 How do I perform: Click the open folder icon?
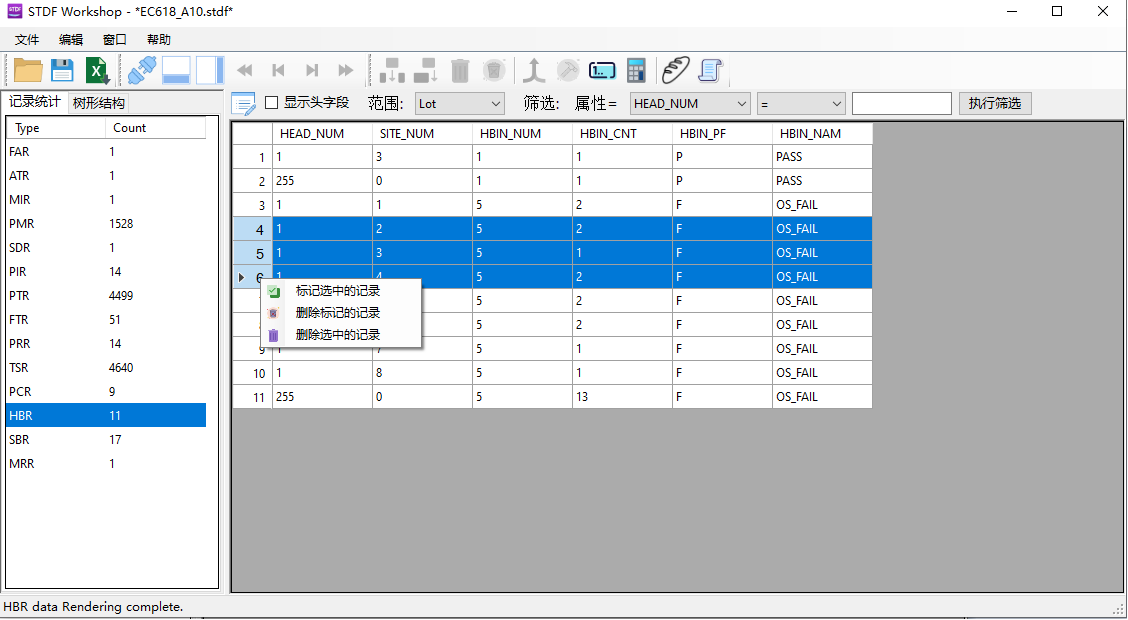(28, 70)
